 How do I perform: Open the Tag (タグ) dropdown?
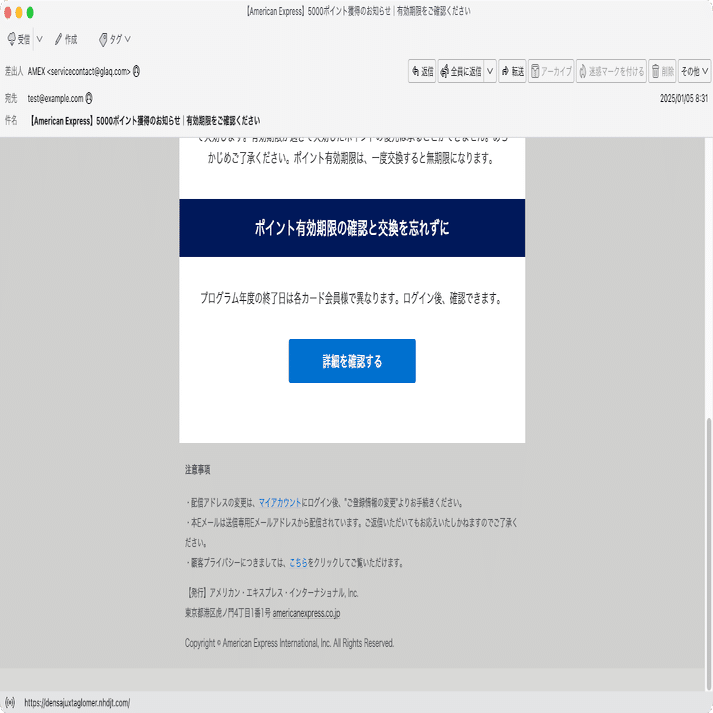pyautogui.click(x=115, y=39)
